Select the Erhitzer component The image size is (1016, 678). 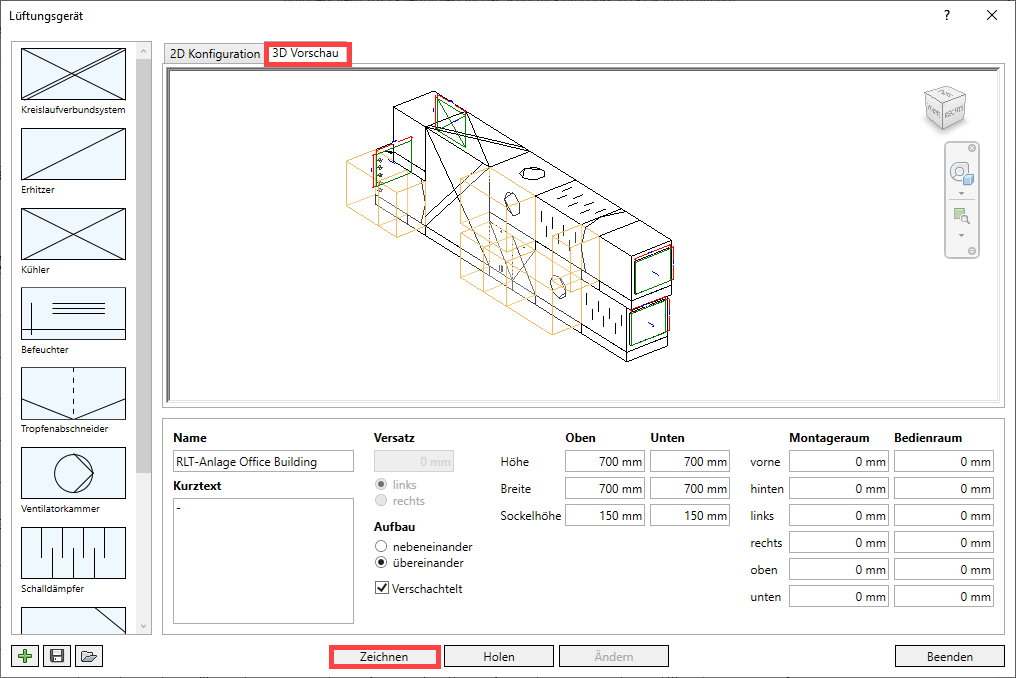click(x=73, y=154)
